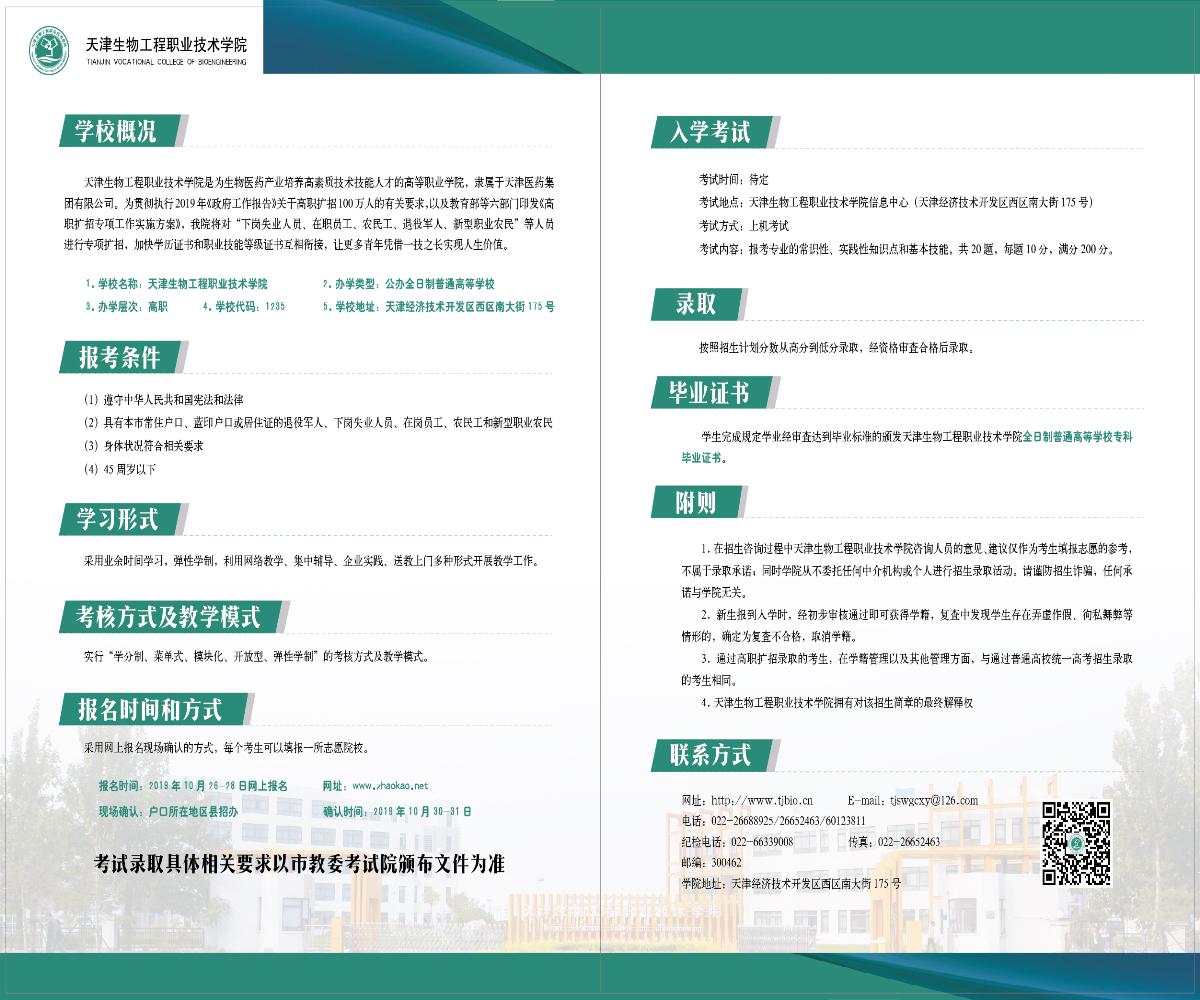Click the 实行"学分制、菜单式" assessment line

[257, 657]
